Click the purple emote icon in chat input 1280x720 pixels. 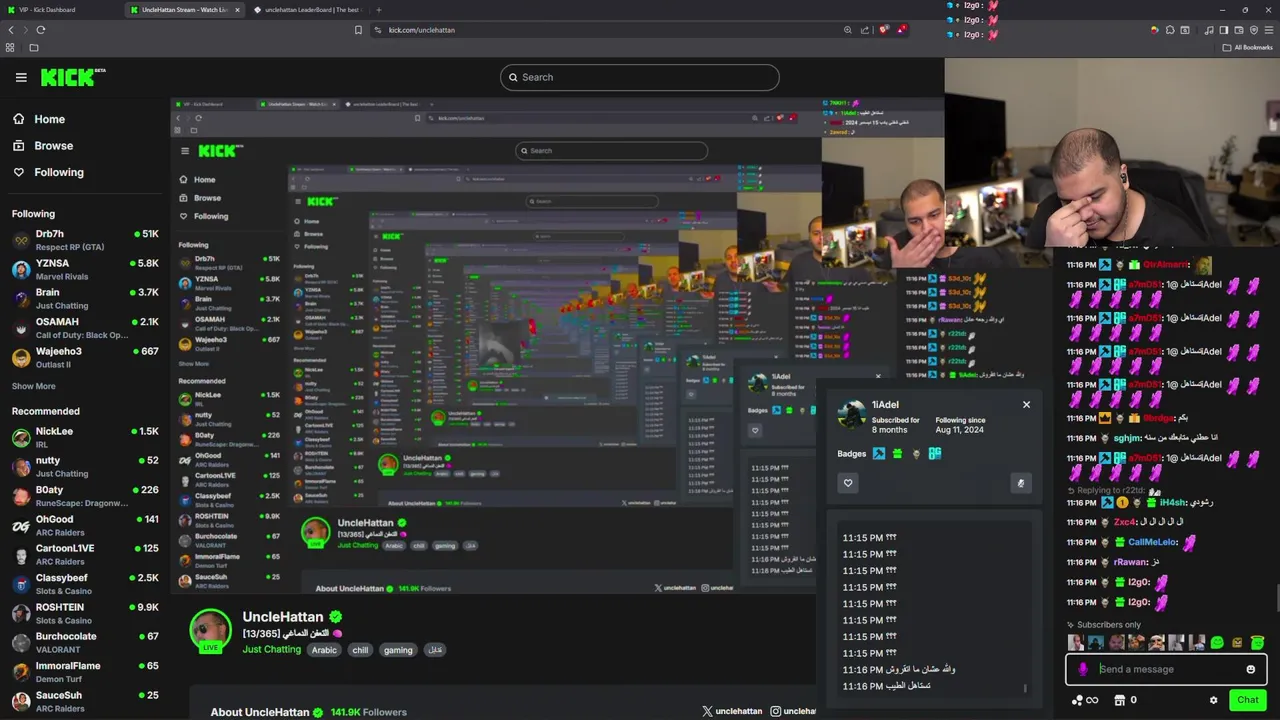coord(1083,670)
